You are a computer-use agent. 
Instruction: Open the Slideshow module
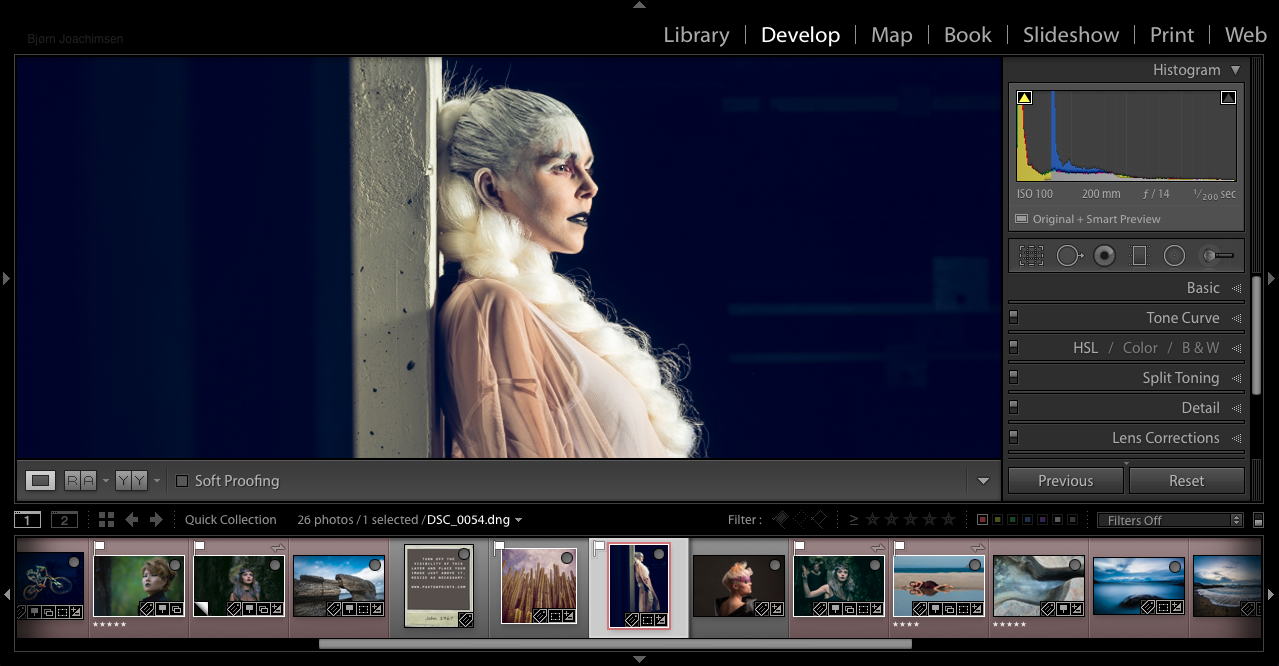(x=1070, y=35)
